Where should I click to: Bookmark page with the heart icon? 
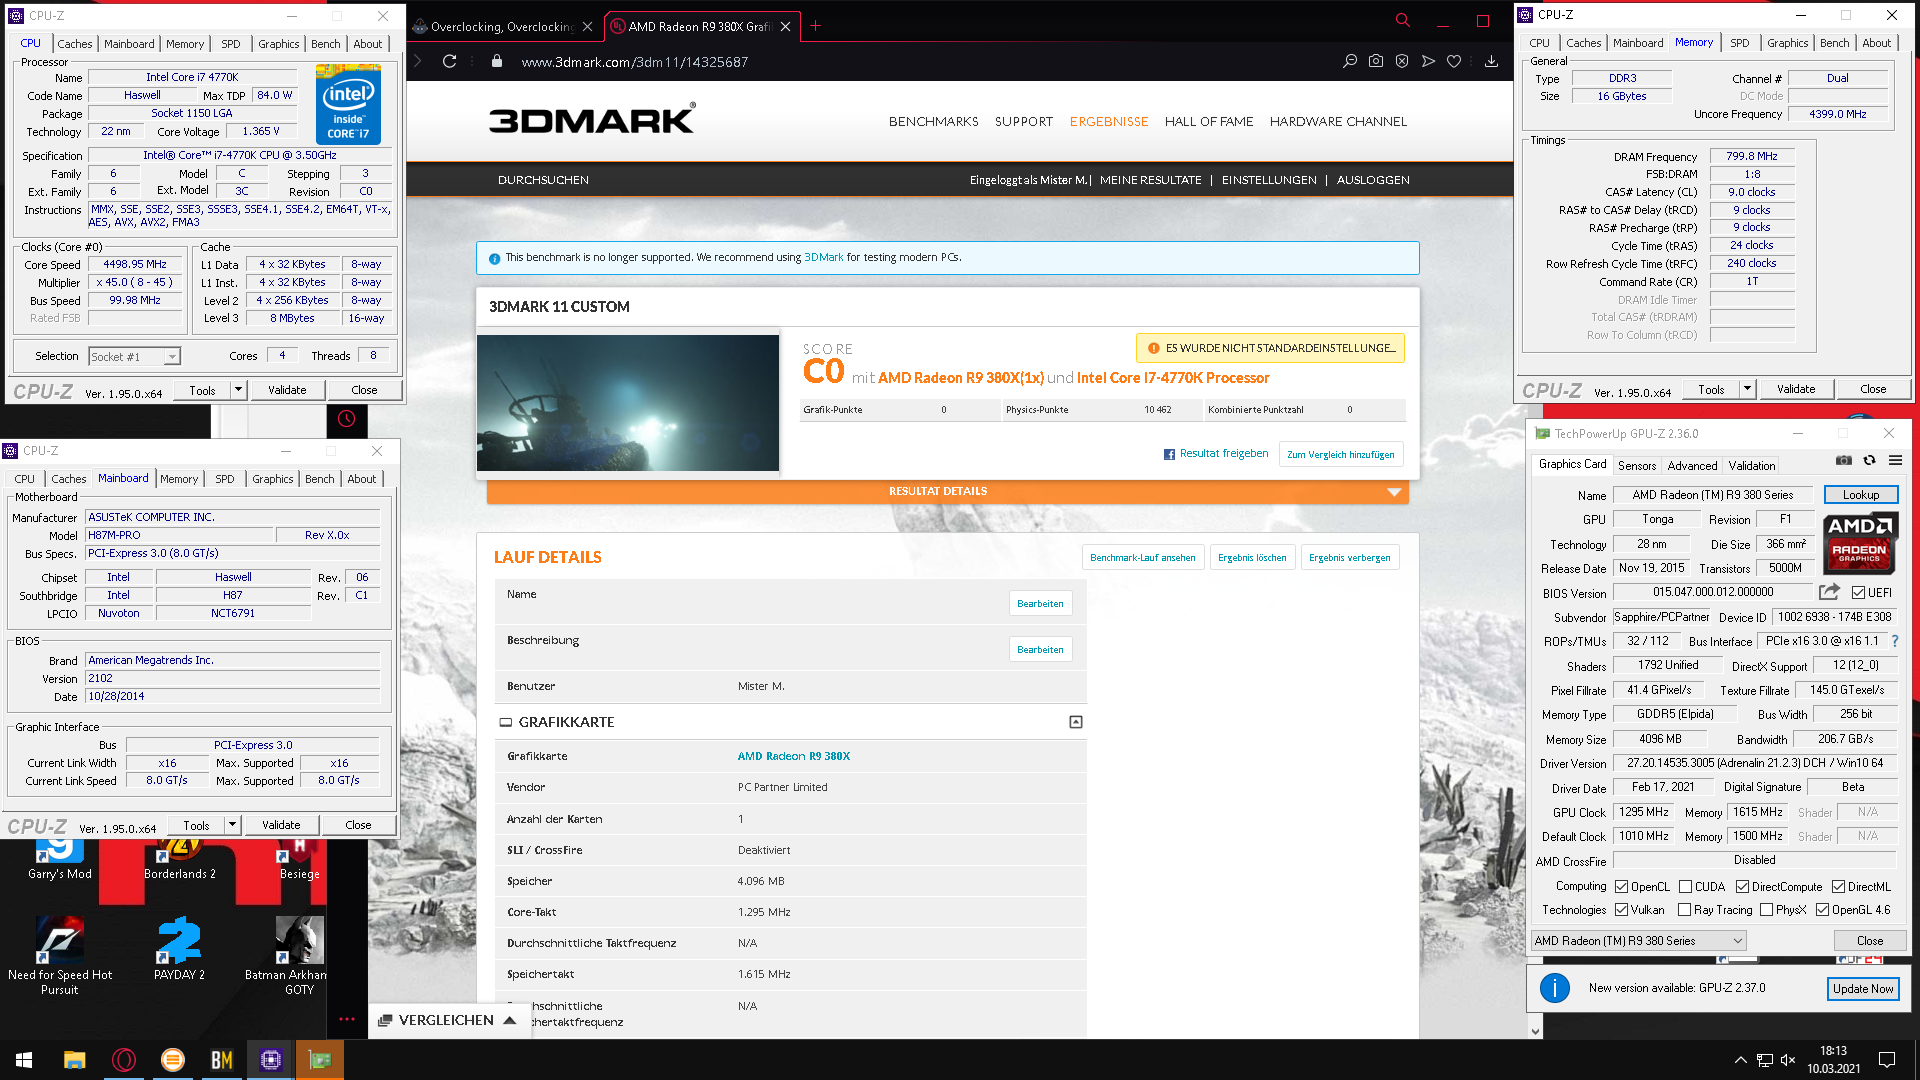coord(1454,61)
